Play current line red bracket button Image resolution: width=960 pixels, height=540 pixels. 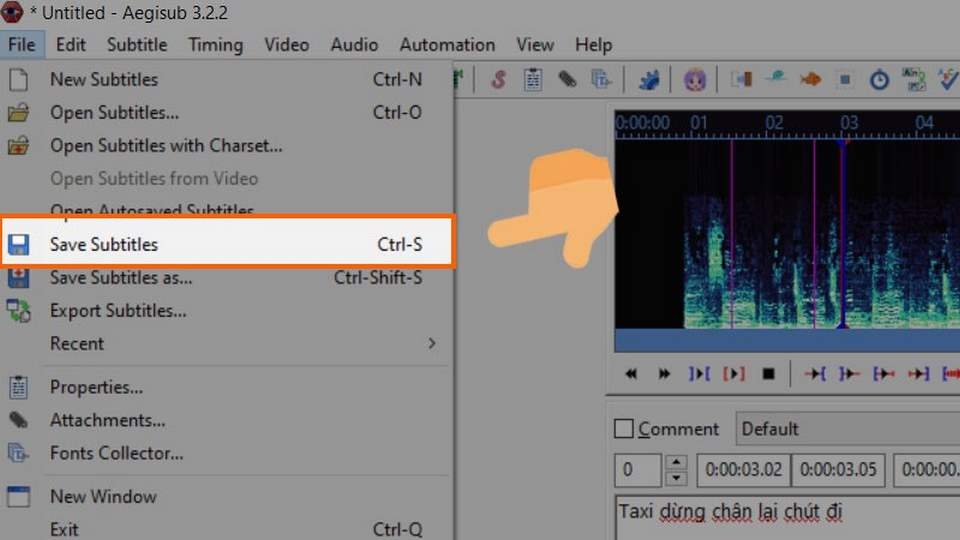(x=733, y=373)
